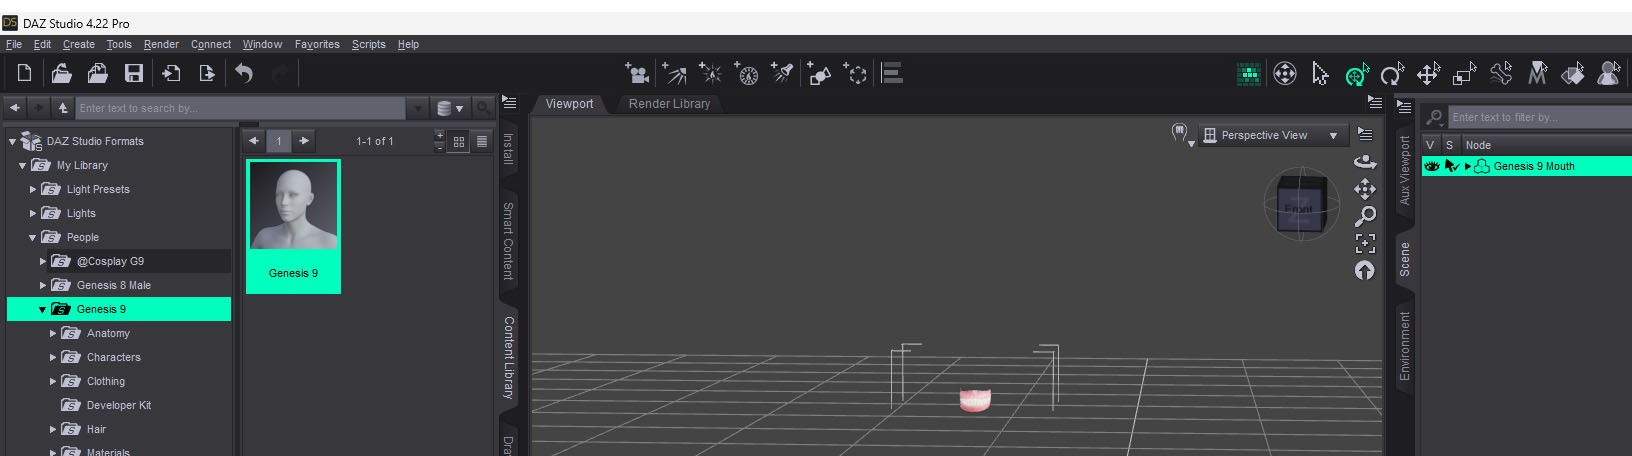
Task: Select the Node Selection arrow tool
Action: pos(1320,73)
